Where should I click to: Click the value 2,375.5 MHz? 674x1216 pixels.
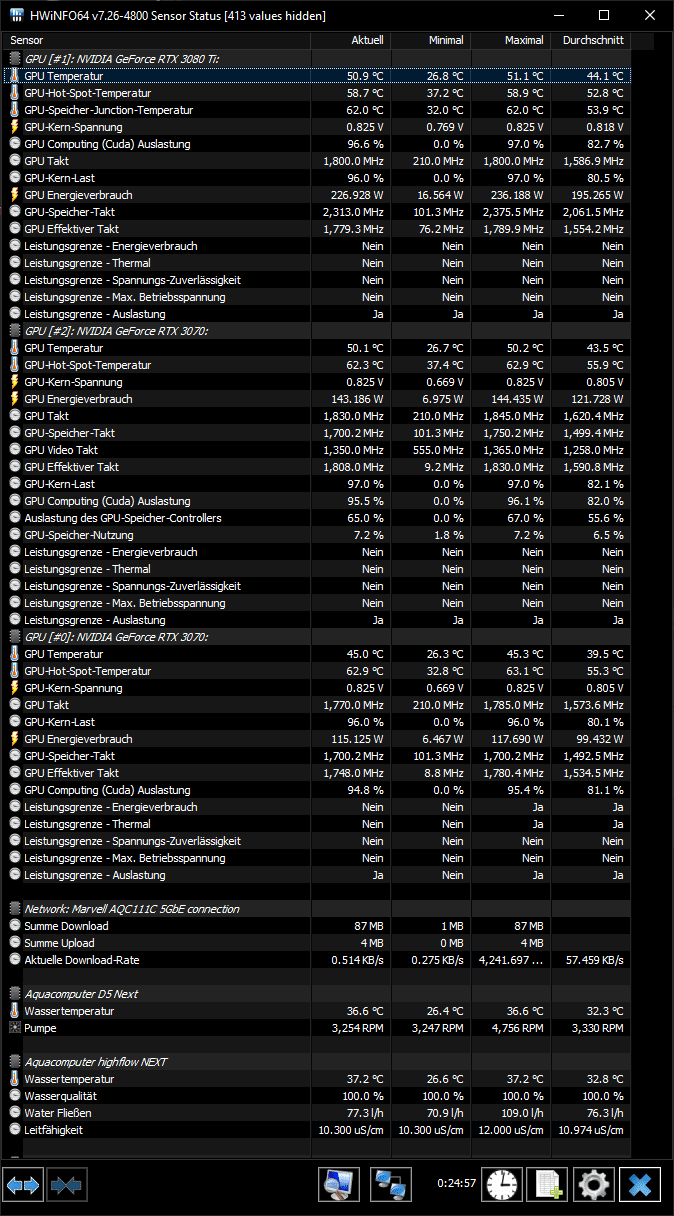(x=513, y=212)
